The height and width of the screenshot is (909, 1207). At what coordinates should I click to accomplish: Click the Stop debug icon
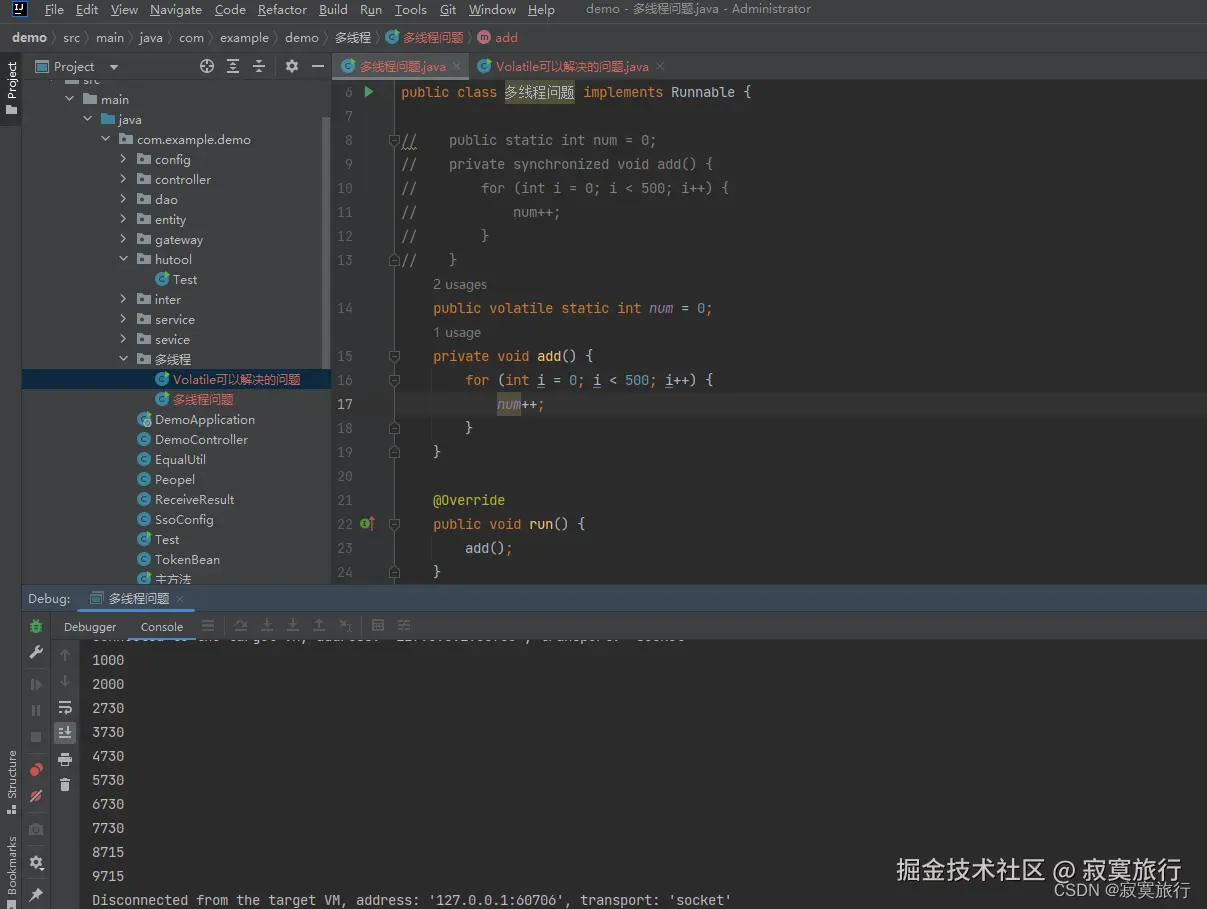click(36, 737)
